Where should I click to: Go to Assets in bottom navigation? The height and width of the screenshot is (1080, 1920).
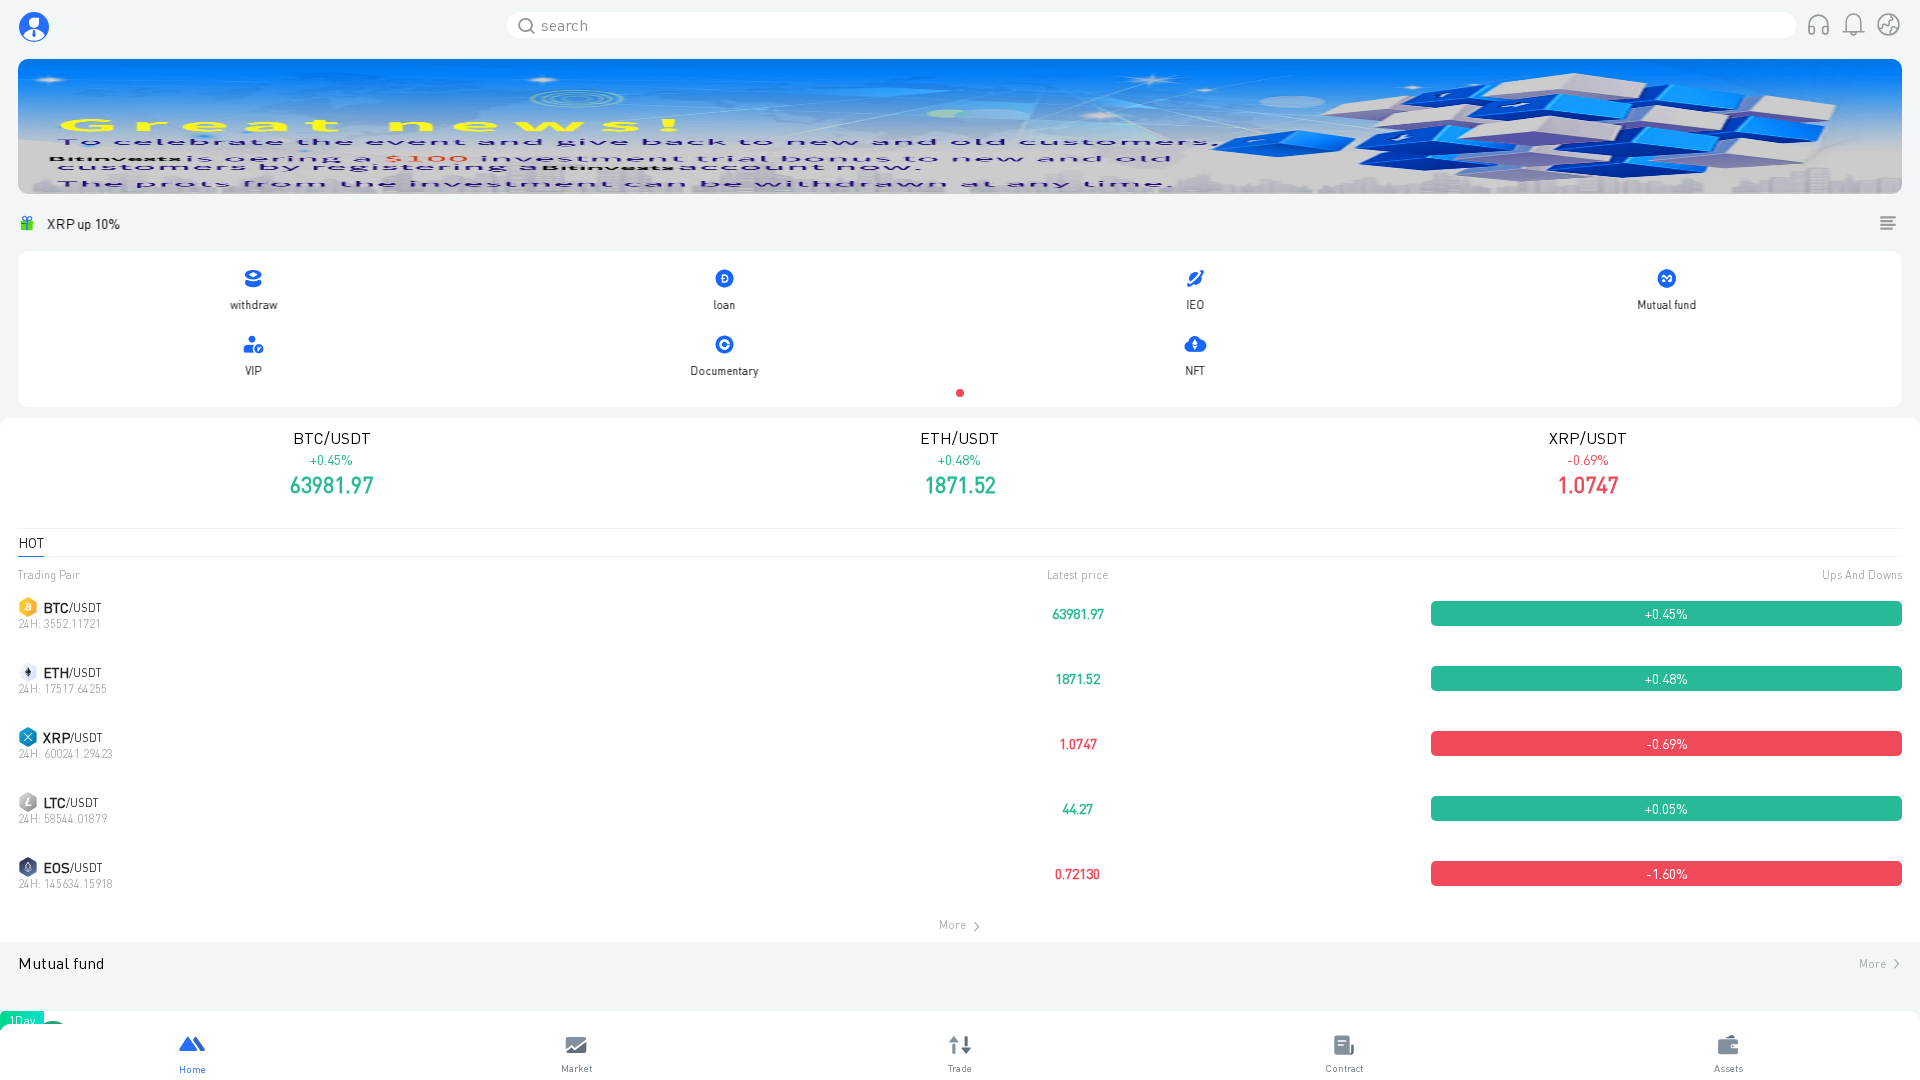1728,1054
